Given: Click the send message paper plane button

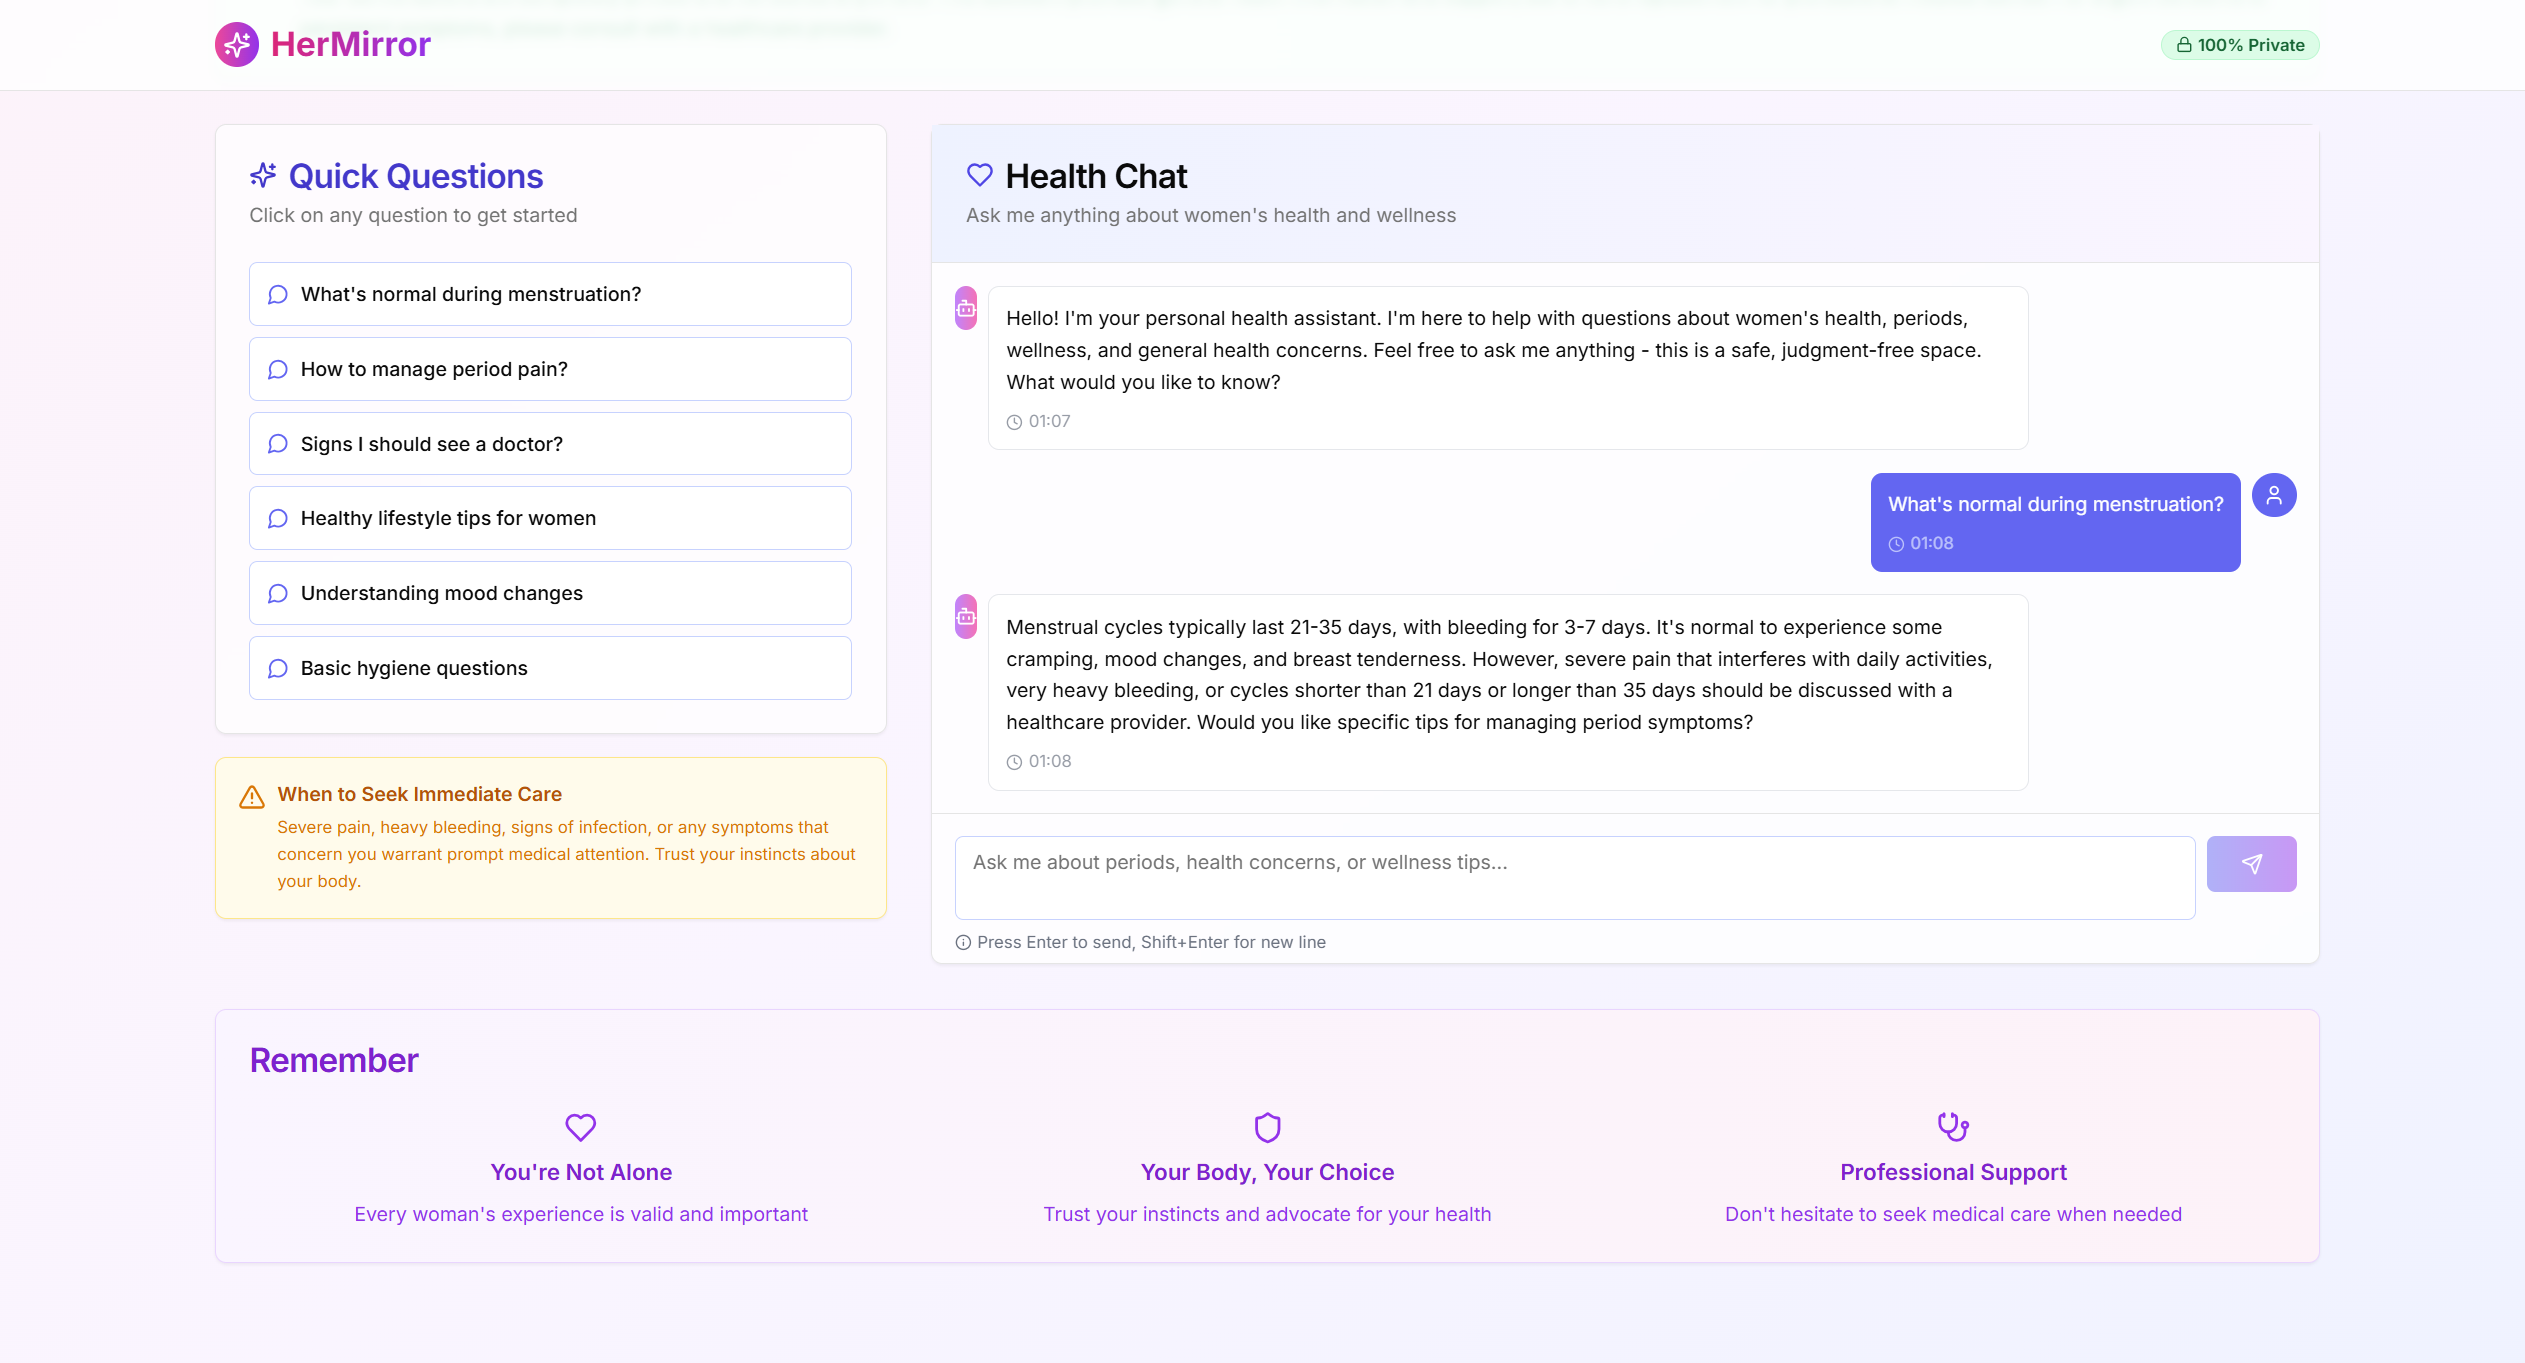Looking at the screenshot, I should point(2251,864).
